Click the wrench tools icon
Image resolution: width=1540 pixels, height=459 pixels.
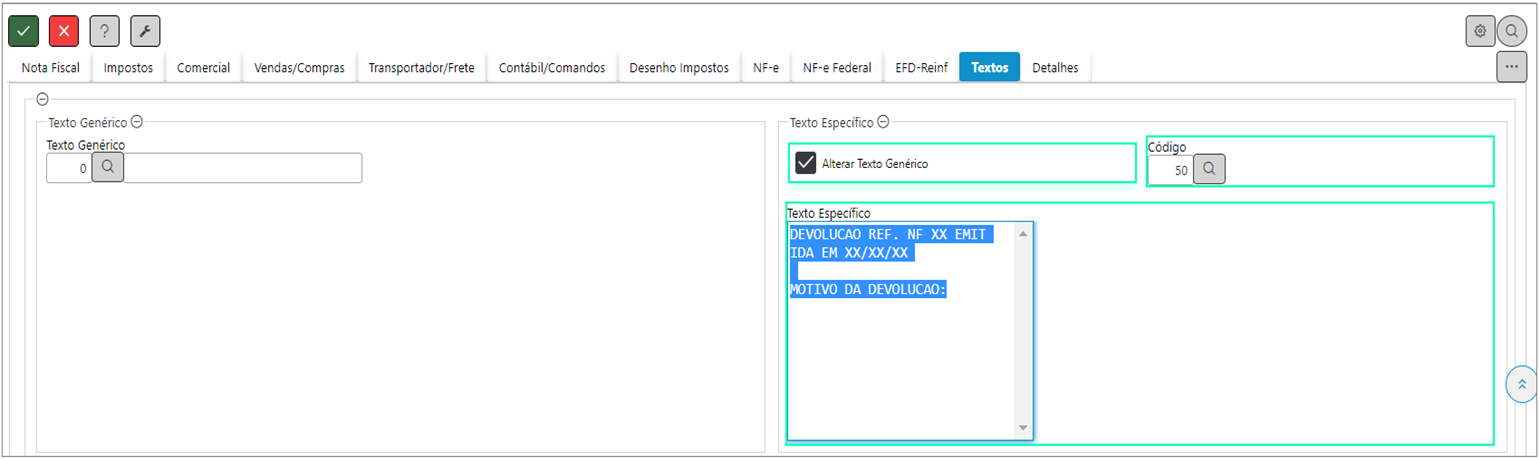tap(145, 31)
